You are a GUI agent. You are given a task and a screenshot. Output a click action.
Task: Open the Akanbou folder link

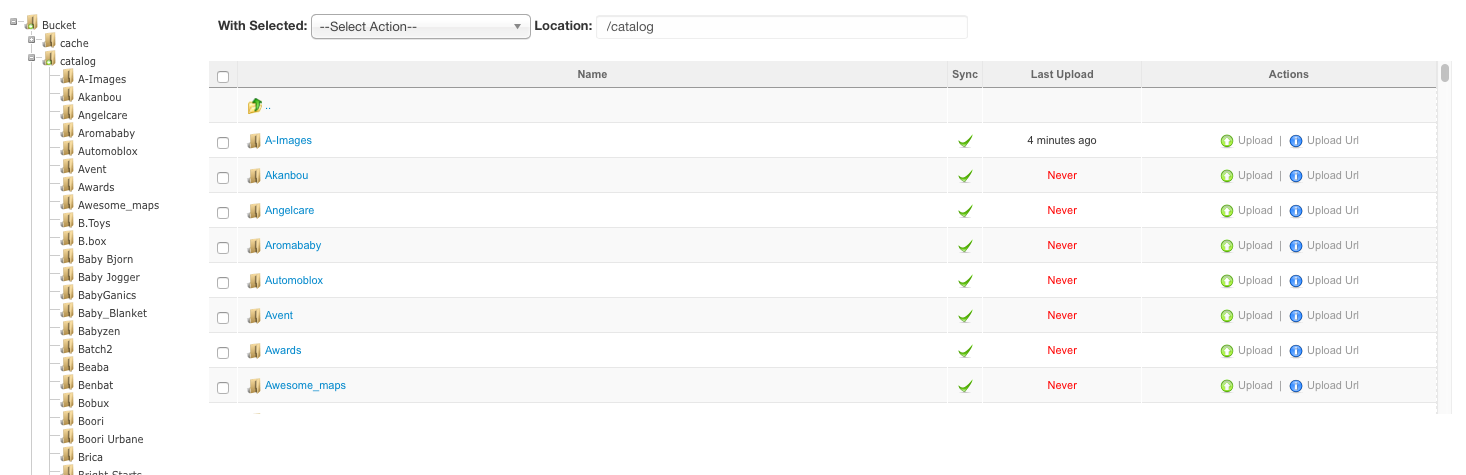[x=286, y=176]
